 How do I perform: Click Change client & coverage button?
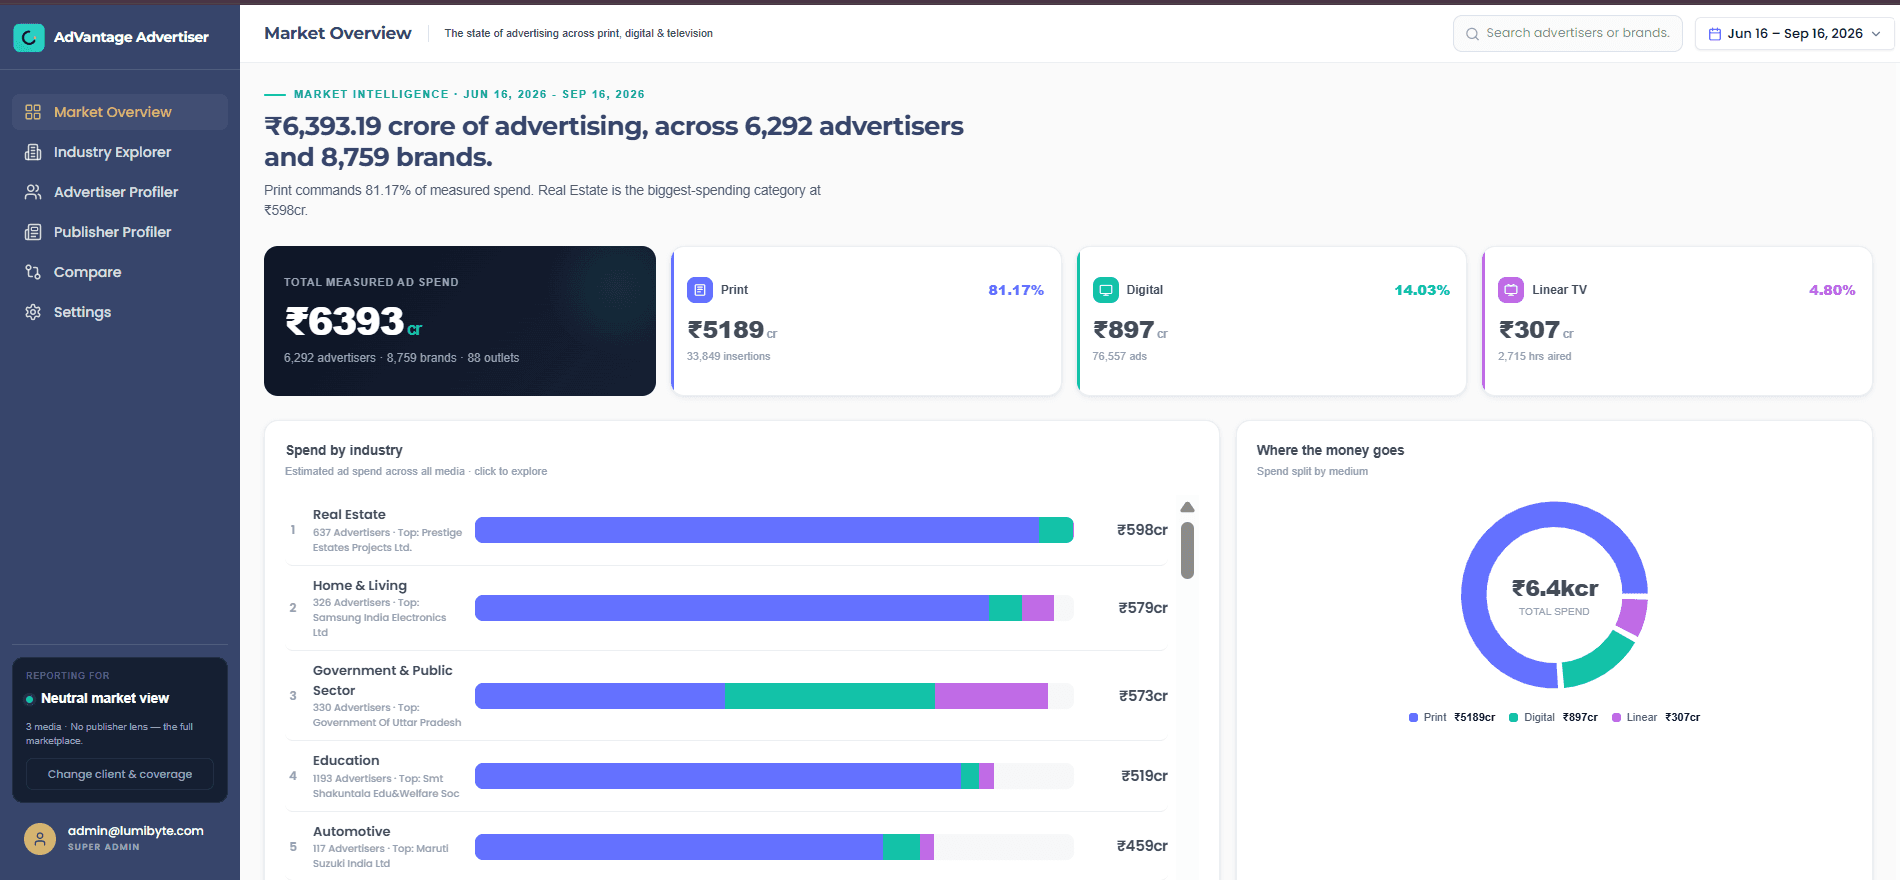pyautogui.click(x=120, y=774)
